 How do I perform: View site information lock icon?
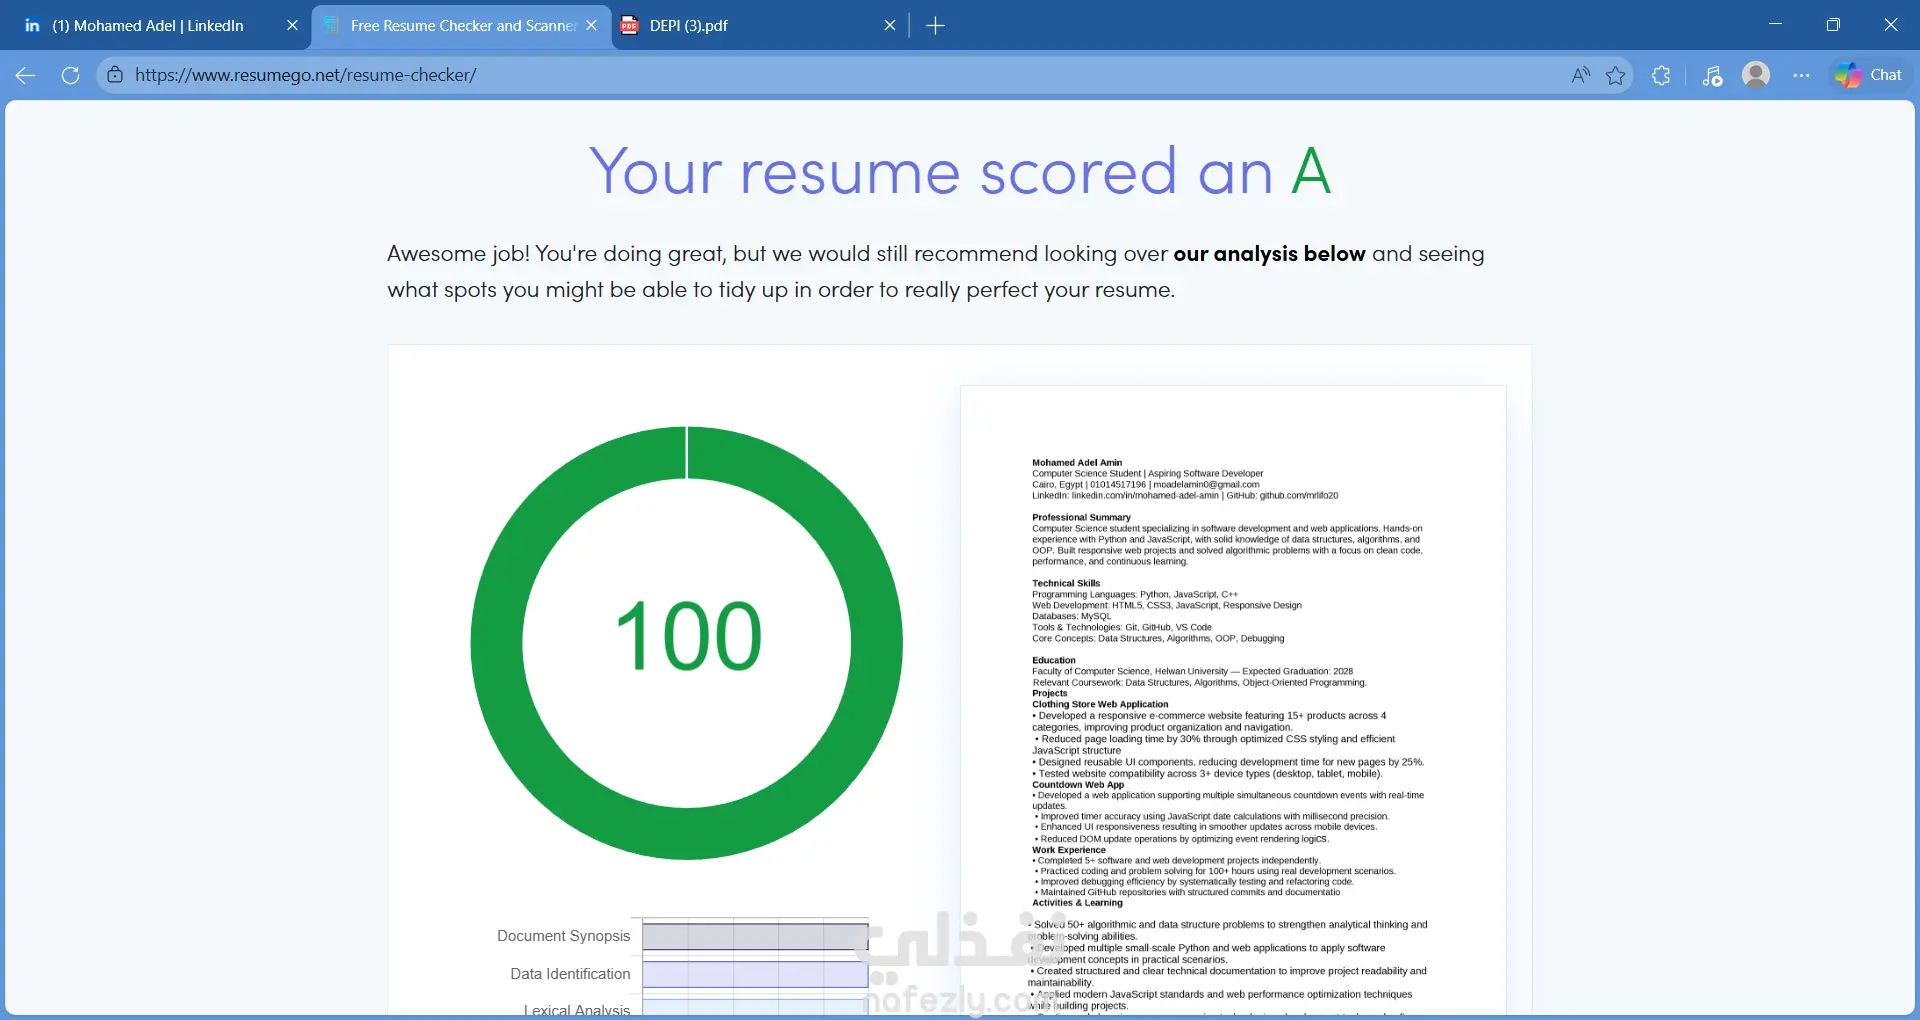[116, 75]
